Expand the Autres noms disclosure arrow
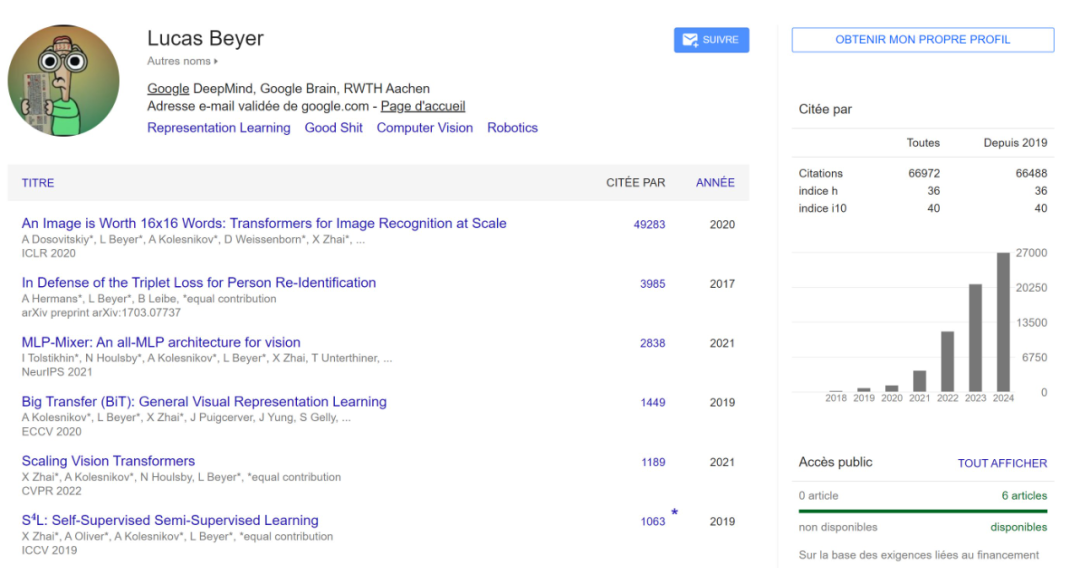Screen dimensions: 1080x568 216,62
